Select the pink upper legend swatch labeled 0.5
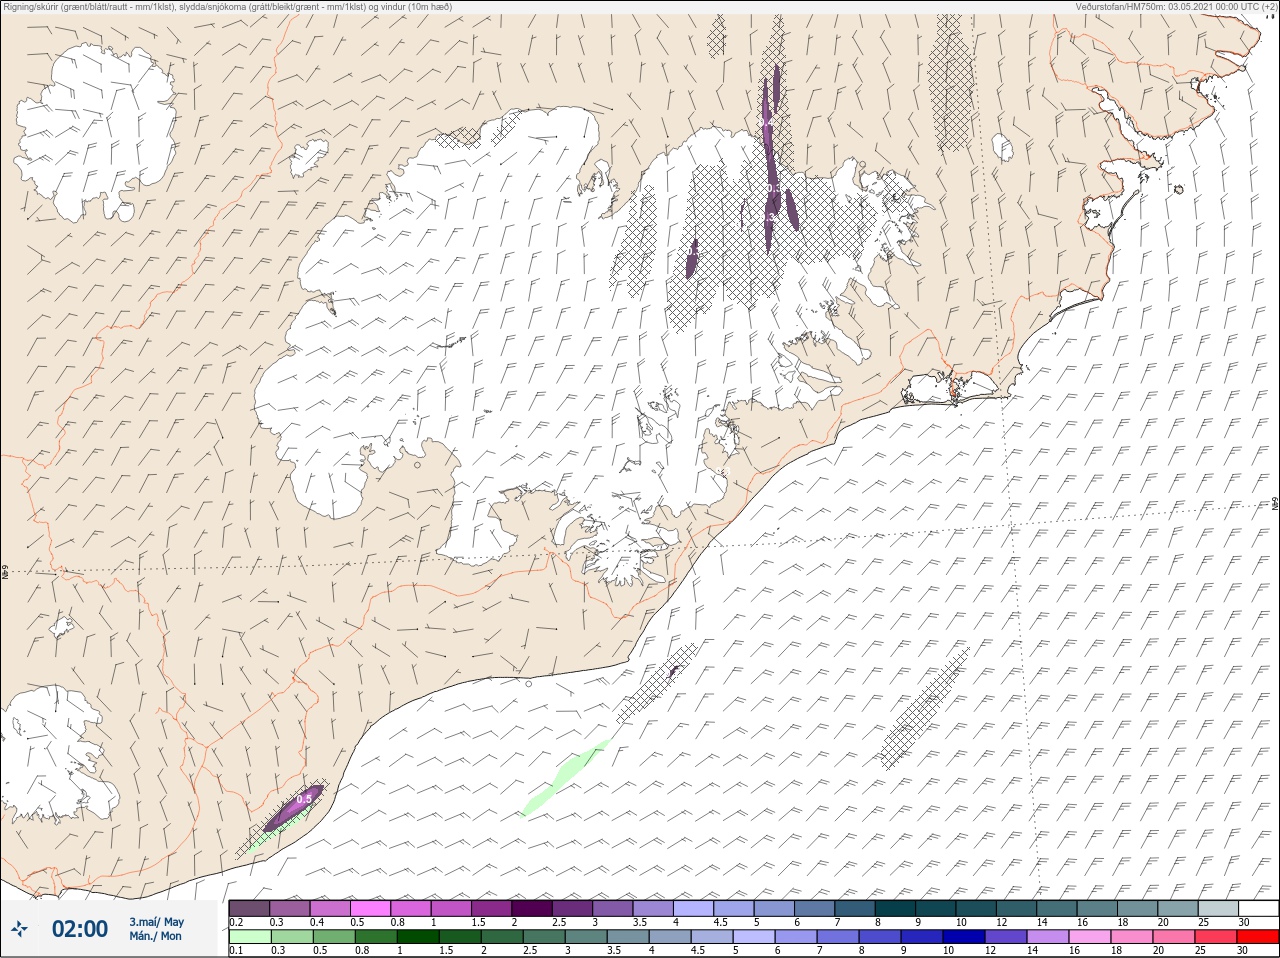Screen dimensions: 1280x958 click(371, 908)
